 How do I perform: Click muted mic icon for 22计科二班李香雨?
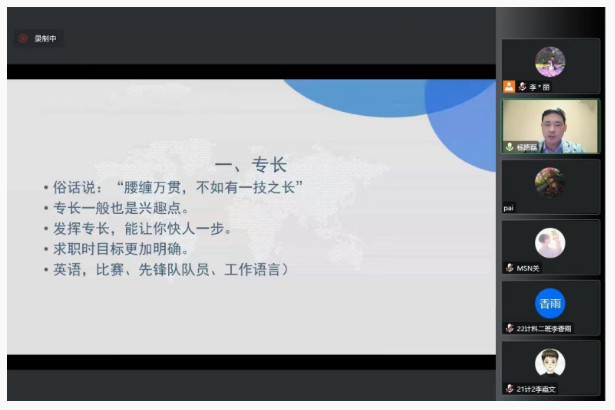509,328
